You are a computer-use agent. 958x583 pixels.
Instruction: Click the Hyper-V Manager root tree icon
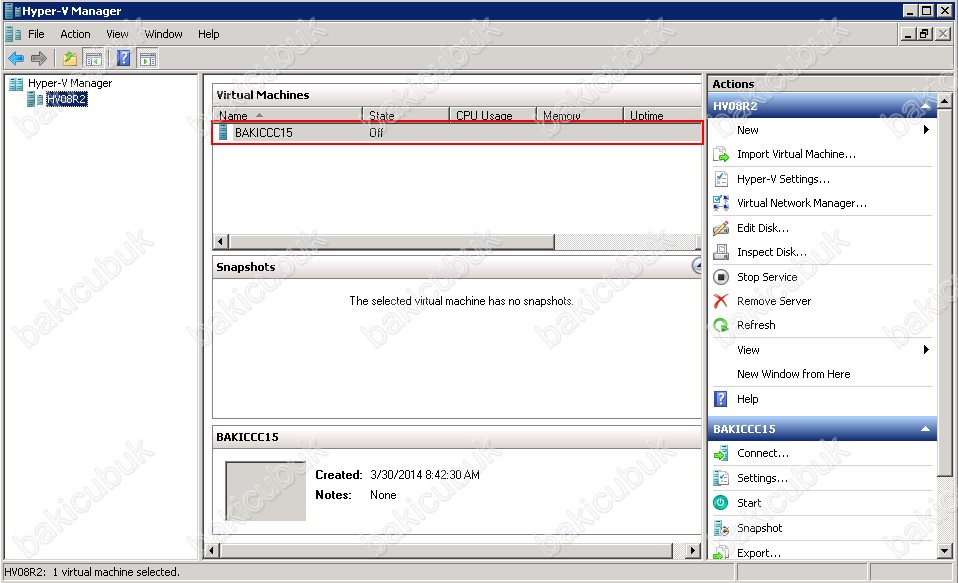[x=16, y=84]
